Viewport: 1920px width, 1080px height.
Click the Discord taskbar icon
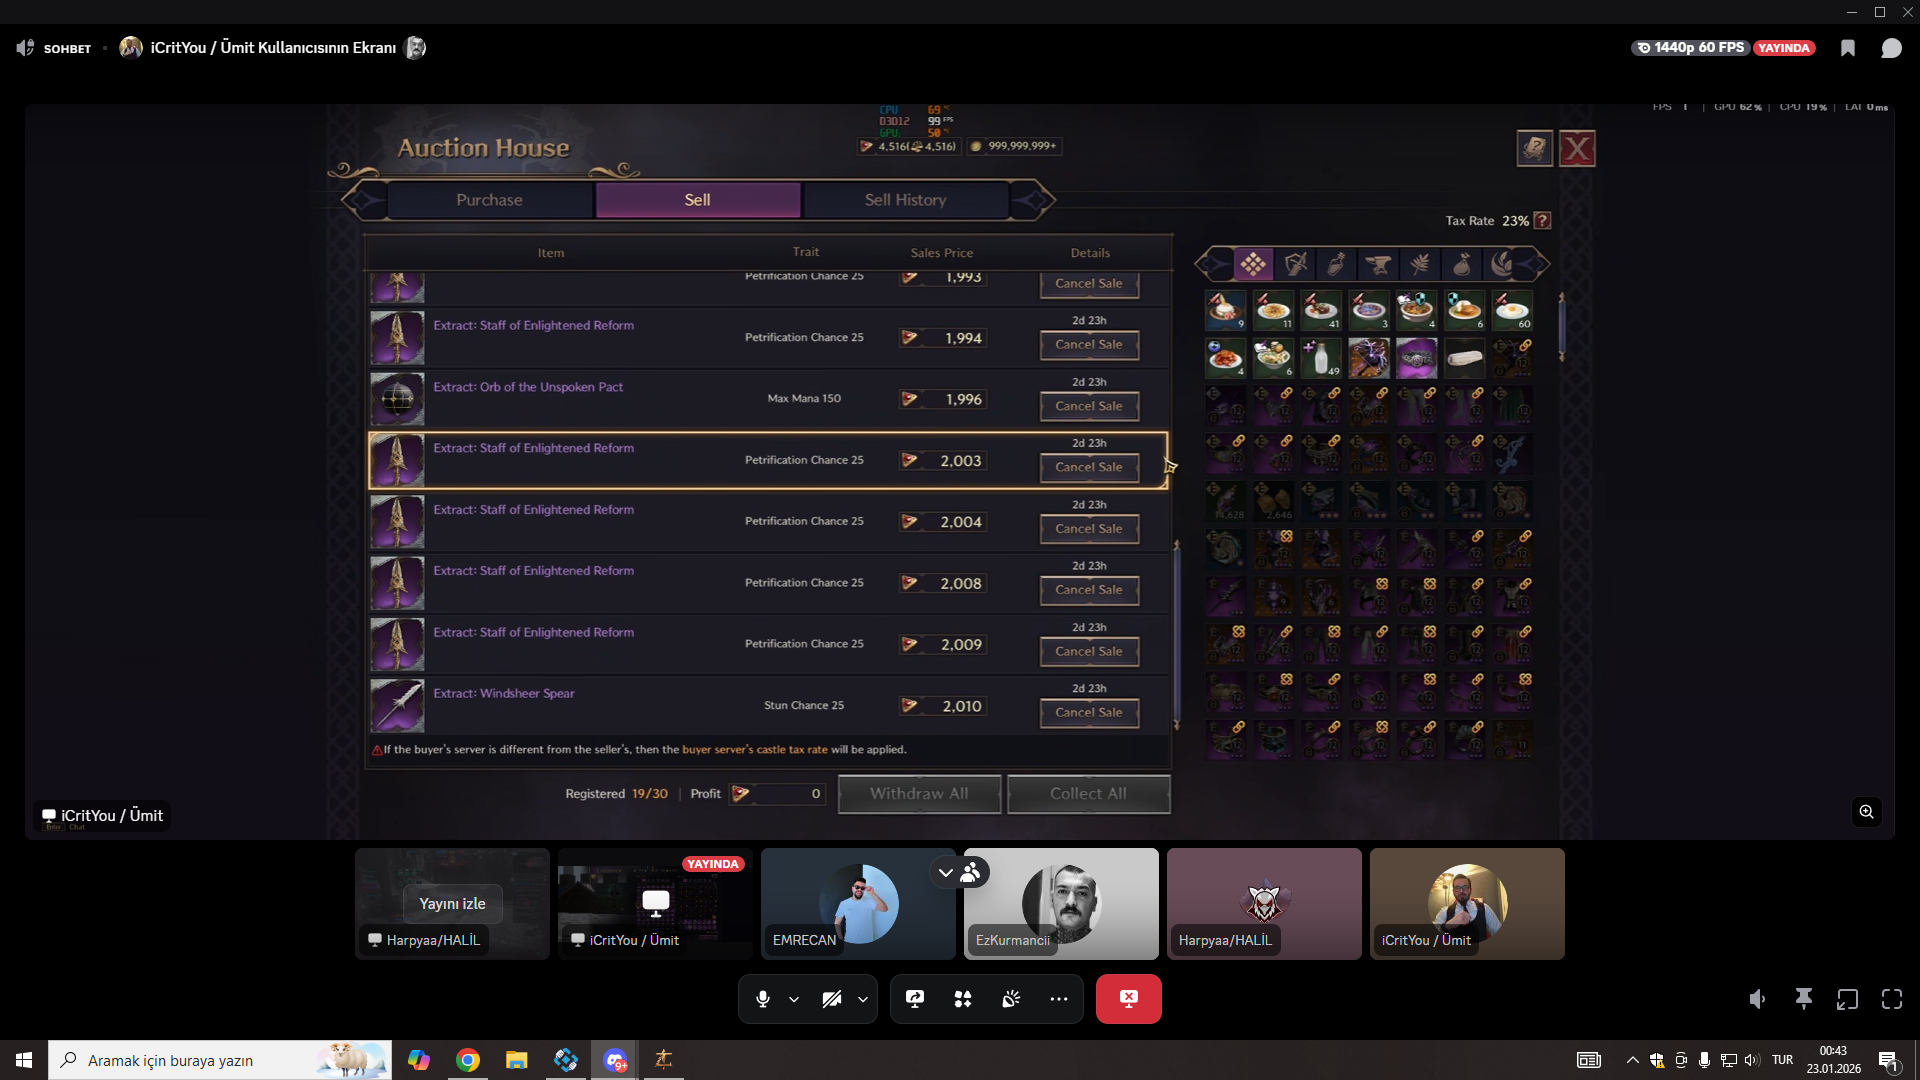(615, 1060)
